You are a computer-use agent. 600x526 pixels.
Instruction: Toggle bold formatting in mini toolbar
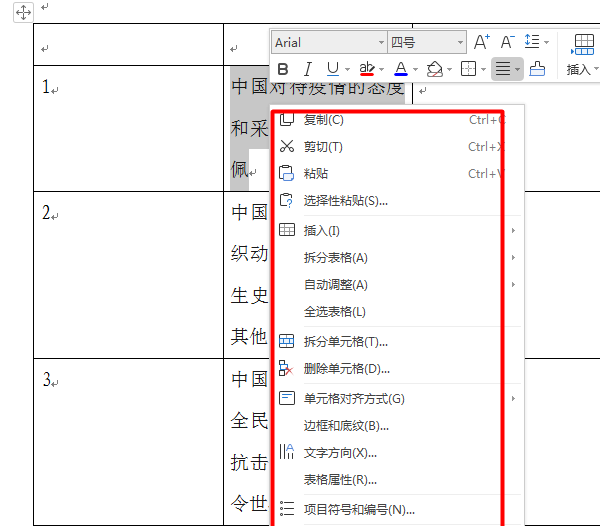tap(283, 69)
